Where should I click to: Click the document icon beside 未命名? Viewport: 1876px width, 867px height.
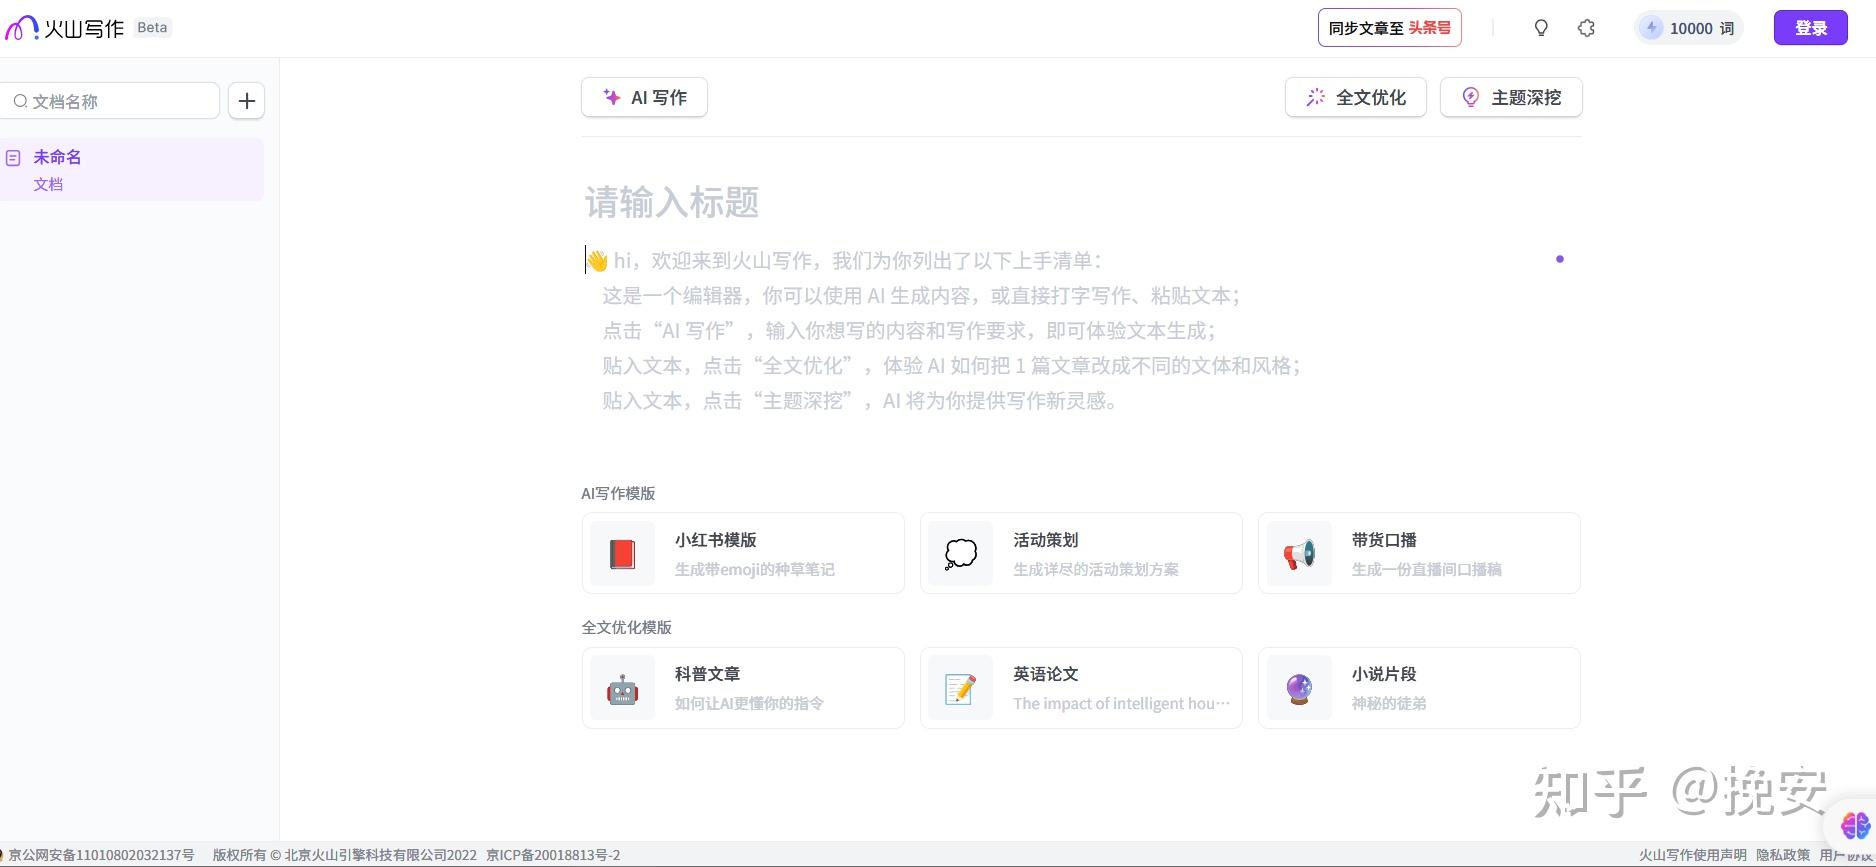pyautogui.click(x=13, y=158)
